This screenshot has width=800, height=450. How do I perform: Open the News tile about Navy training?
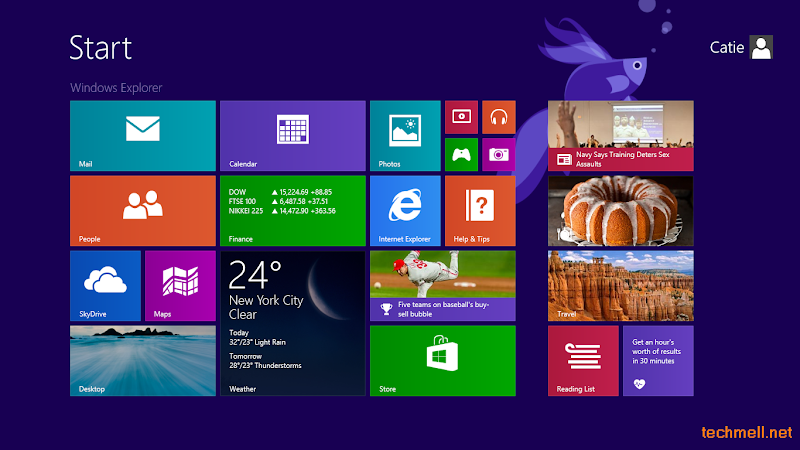(x=621, y=136)
